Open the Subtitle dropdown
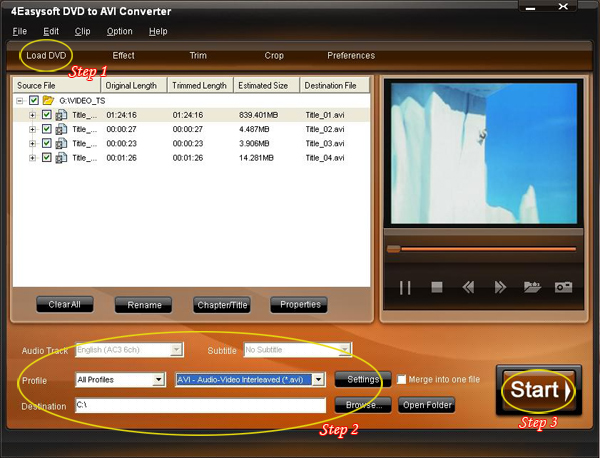This screenshot has width=600, height=458. tap(344, 350)
